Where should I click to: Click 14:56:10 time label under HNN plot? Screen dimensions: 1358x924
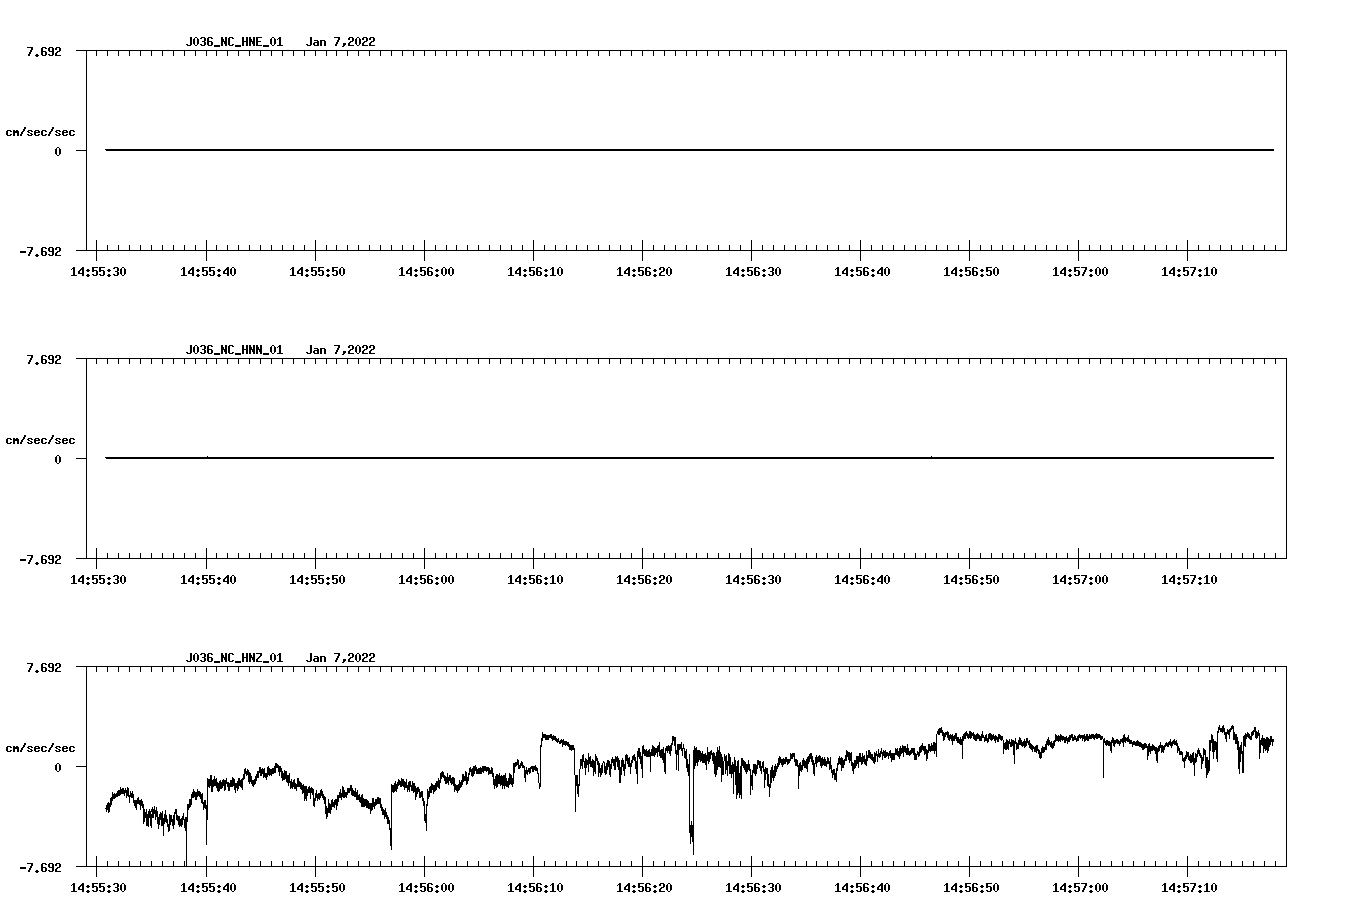tap(534, 580)
